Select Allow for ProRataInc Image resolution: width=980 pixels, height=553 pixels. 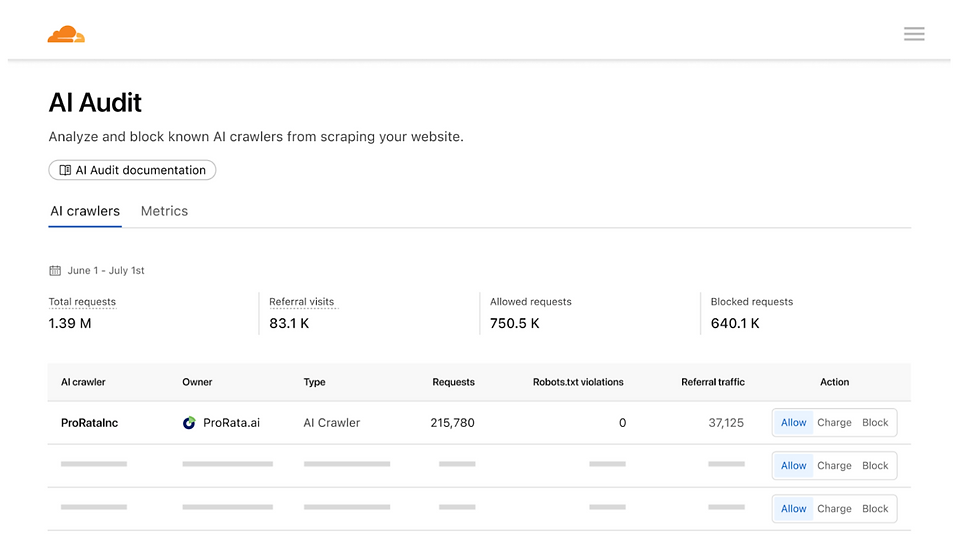click(794, 422)
